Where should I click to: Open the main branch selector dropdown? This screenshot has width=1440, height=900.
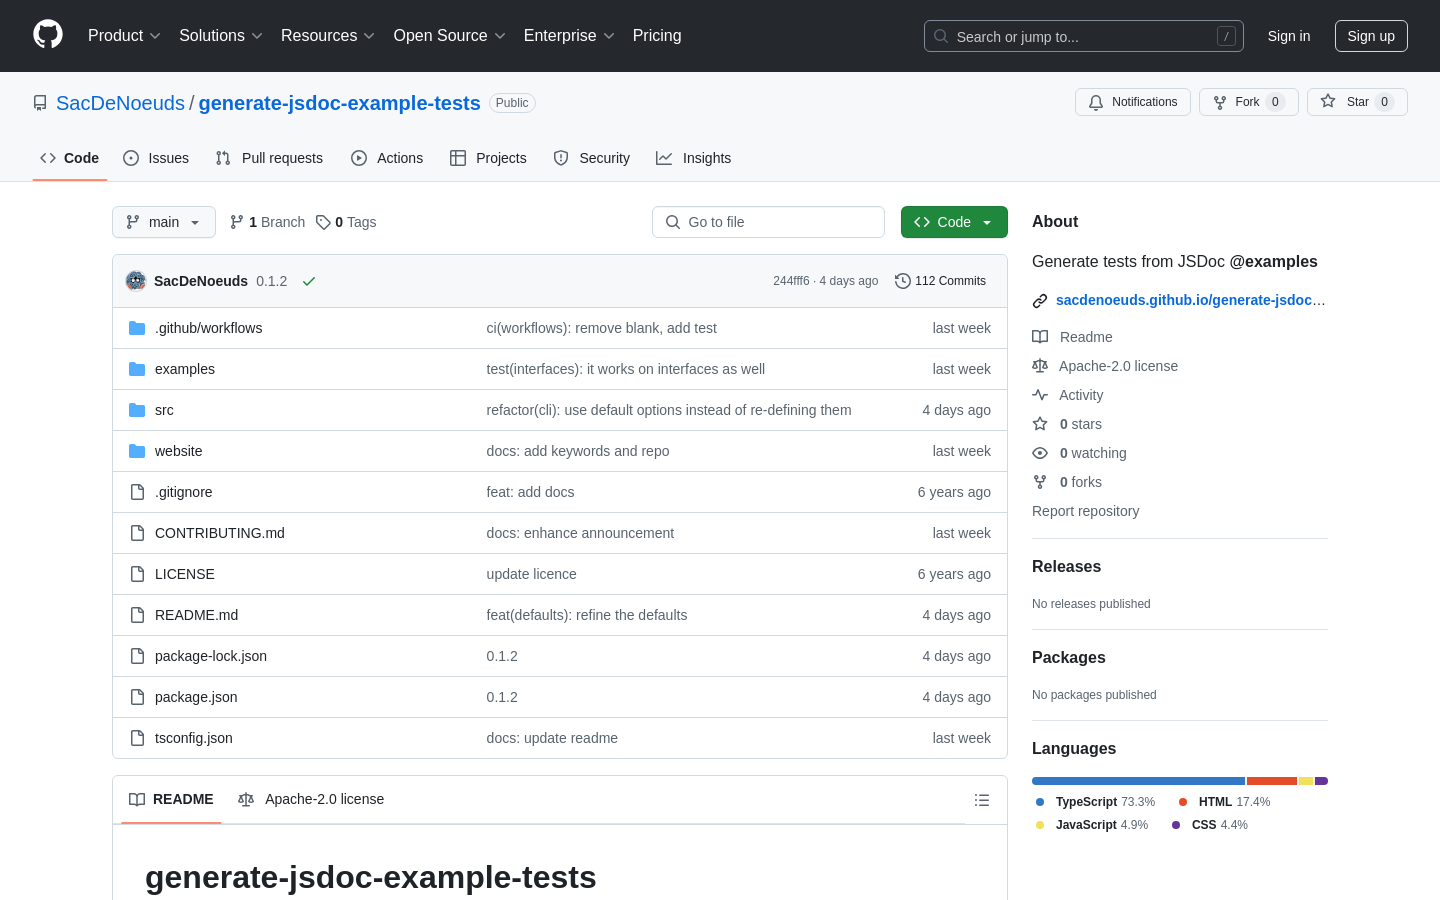click(164, 222)
